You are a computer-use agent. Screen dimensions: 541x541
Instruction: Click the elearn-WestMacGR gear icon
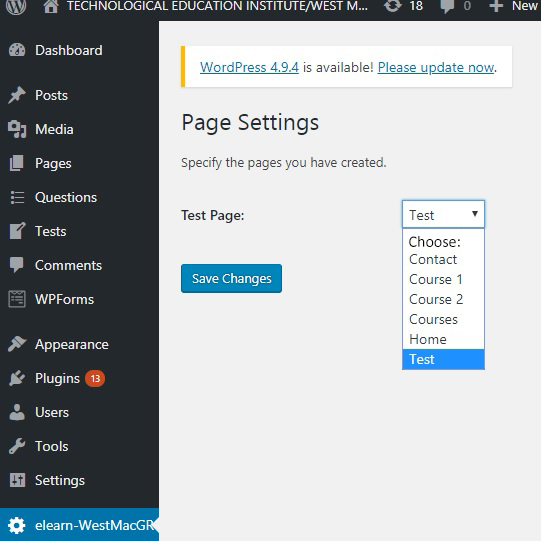pyautogui.click(x=17, y=525)
